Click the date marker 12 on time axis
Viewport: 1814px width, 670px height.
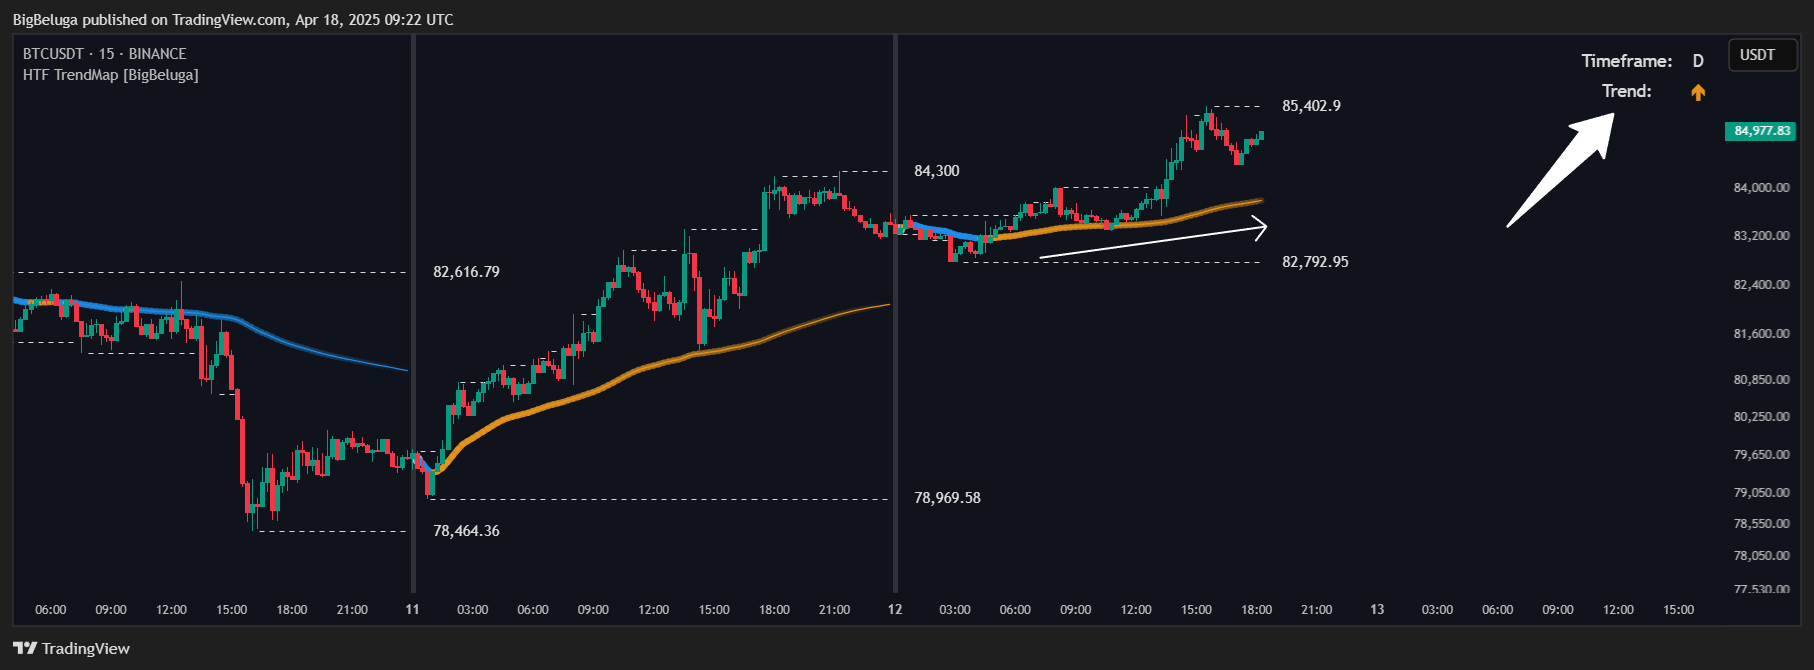(x=895, y=609)
